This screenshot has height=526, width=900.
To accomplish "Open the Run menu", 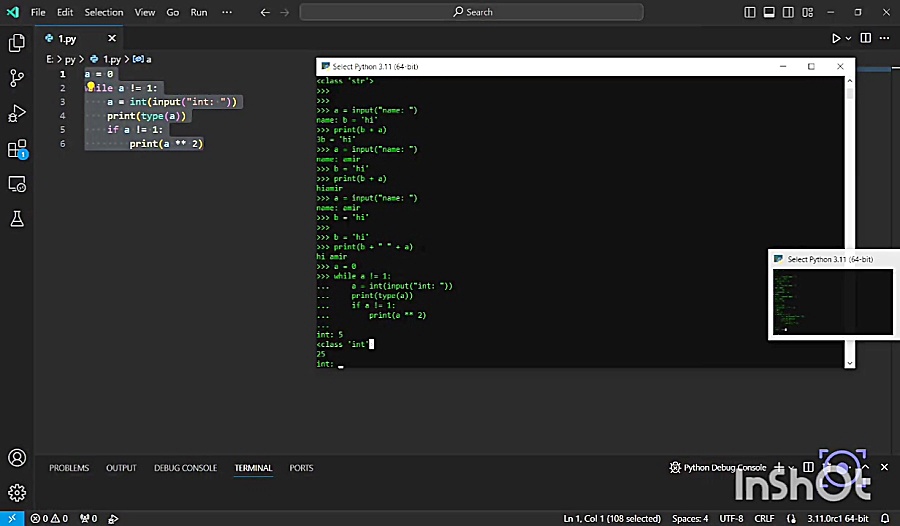I will 199,12.
